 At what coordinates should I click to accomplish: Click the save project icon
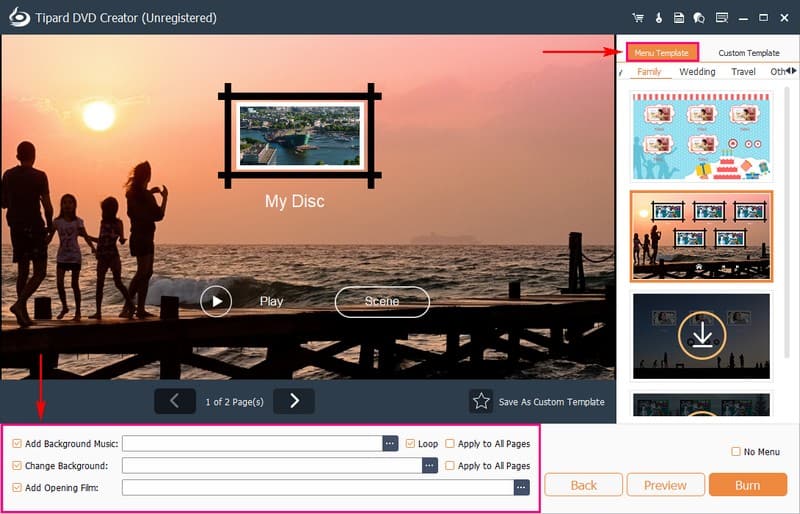(x=679, y=18)
